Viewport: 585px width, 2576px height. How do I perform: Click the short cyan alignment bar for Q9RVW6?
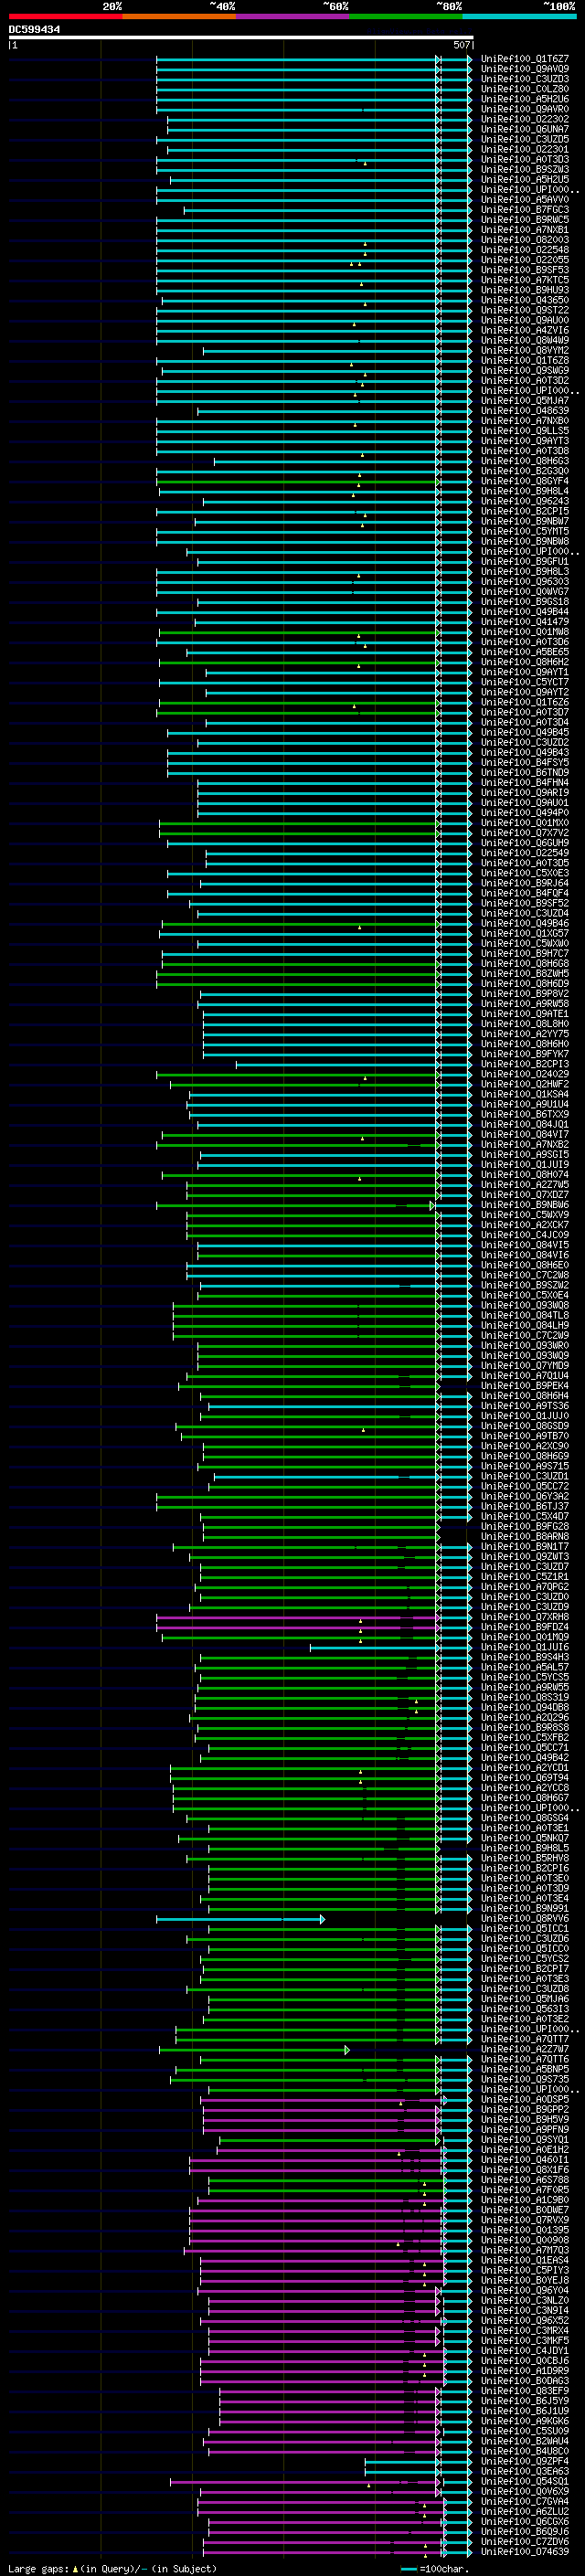[240, 1919]
